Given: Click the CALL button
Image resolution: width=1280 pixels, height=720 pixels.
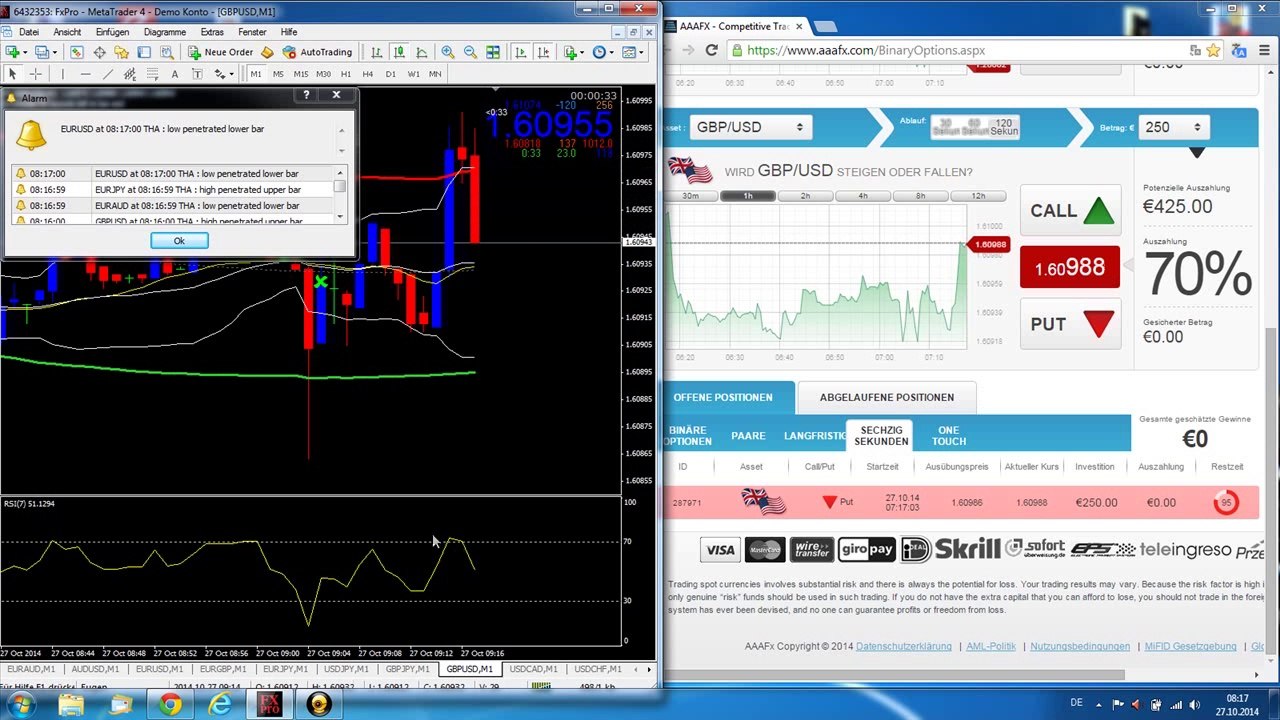Looking at the screenshot, I should (1070, 211).
